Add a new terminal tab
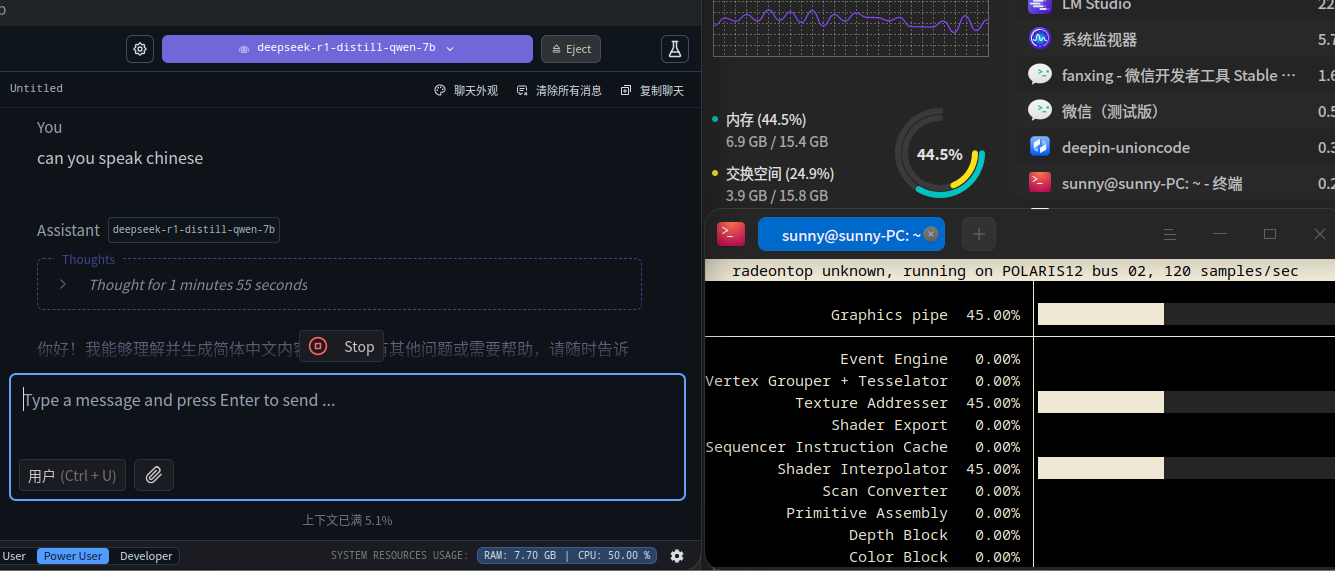The width and height of the screenshot is (1335, 571). pos(978,234)
